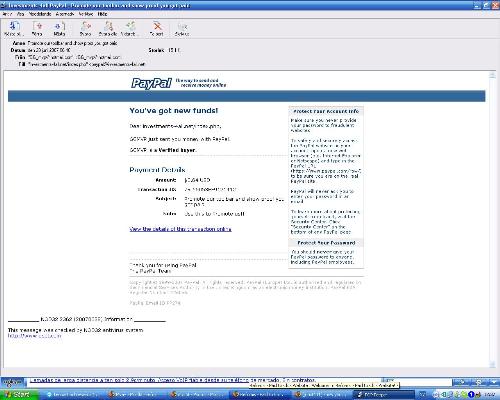500x400 pixels.
Task: Switch to the third taskbar window button
Action: pyautogui.click(x=196, y=395)
